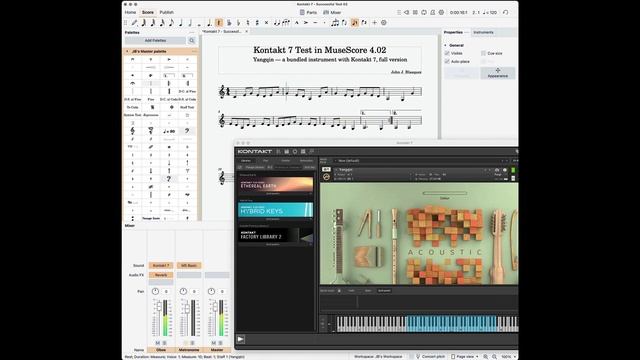The image size is (640, 360).
Task: Select the treble clef in the palette
Action: (x=132, y=131)
